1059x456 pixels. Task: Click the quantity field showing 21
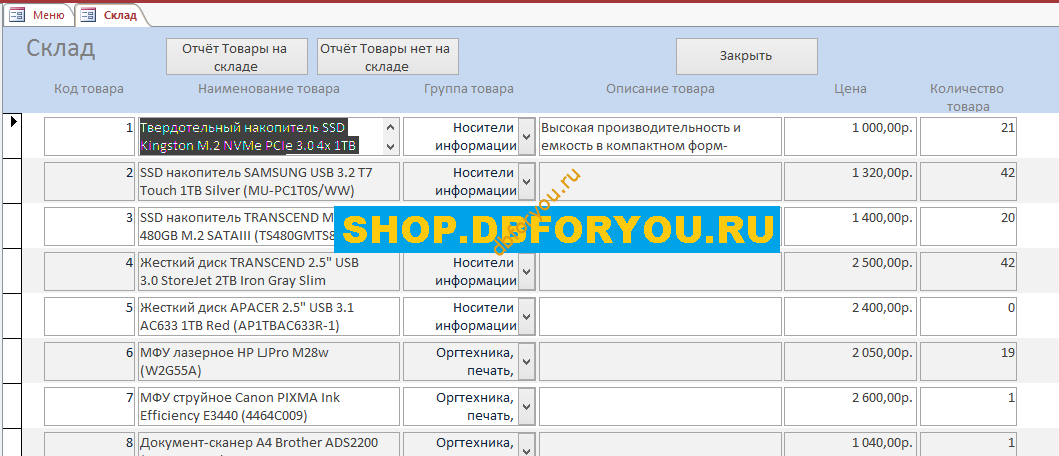tap(968, 136)
